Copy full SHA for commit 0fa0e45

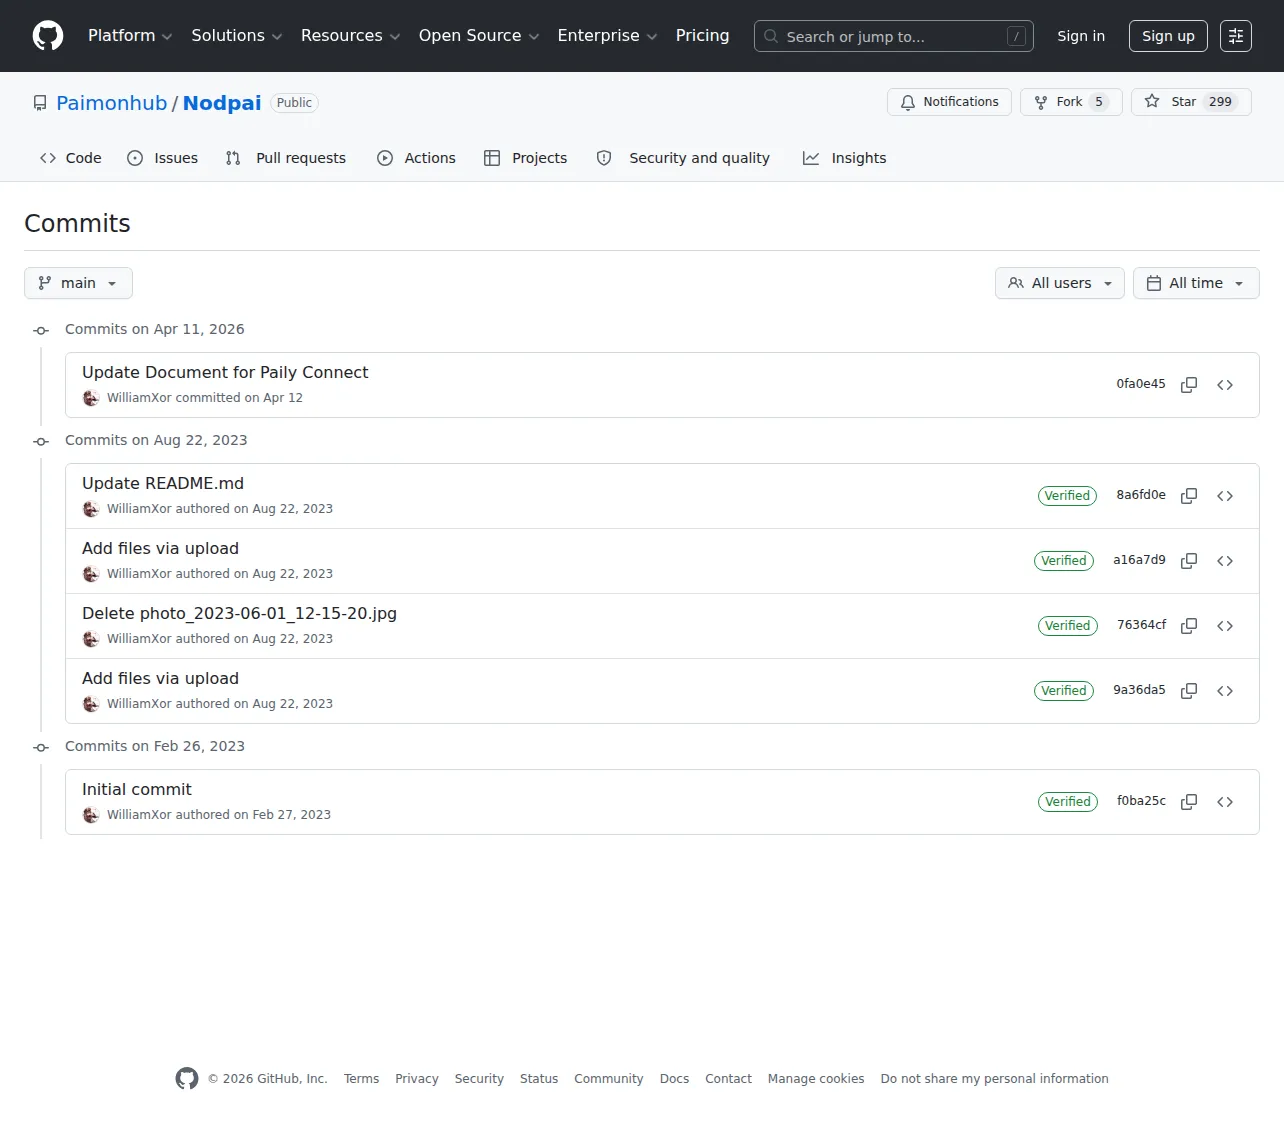[x=1189, y=385]
